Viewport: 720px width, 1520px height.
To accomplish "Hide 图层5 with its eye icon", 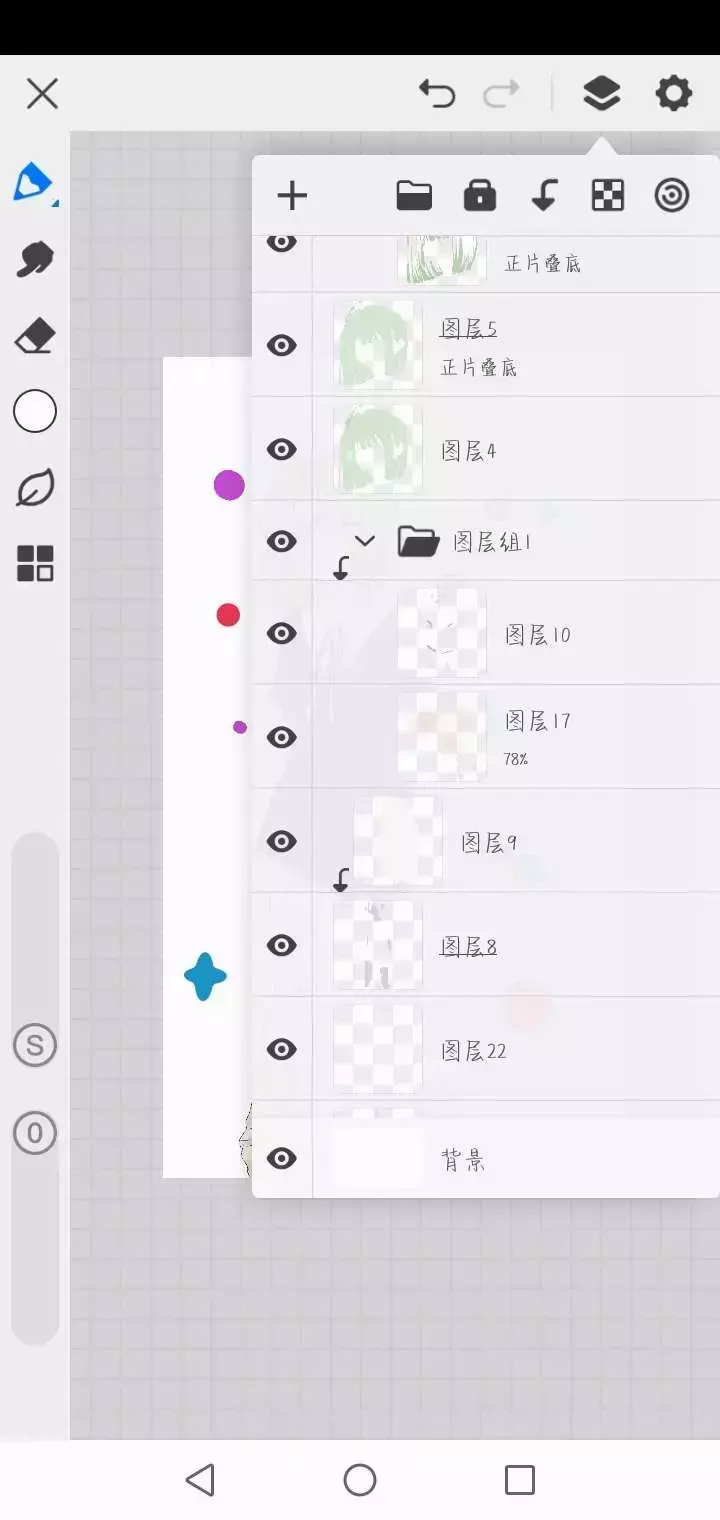I will 282,345.
